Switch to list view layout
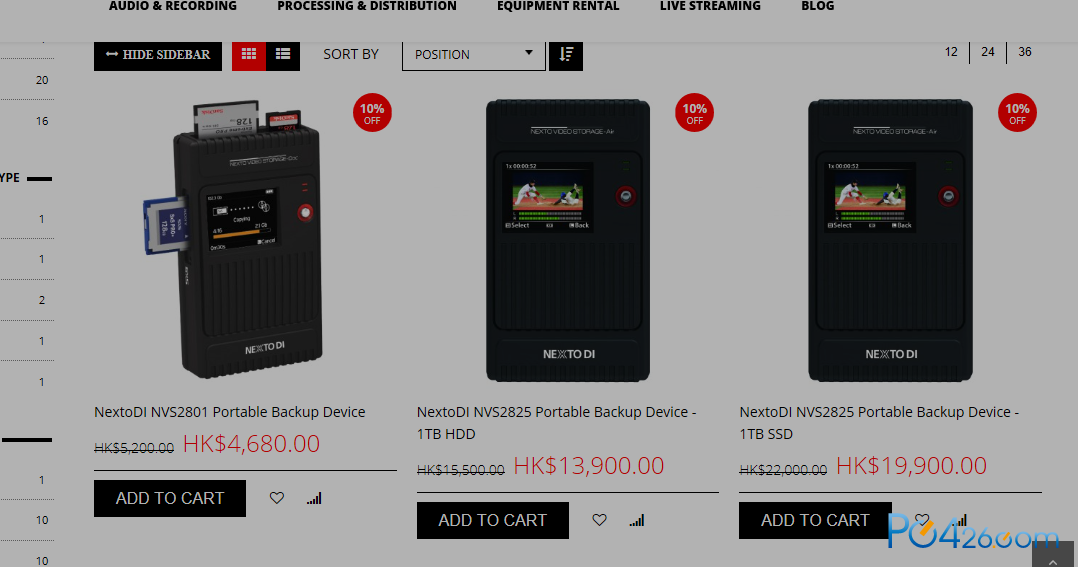The height and width of the screenshot is (567, 1078). click(283, 54)
